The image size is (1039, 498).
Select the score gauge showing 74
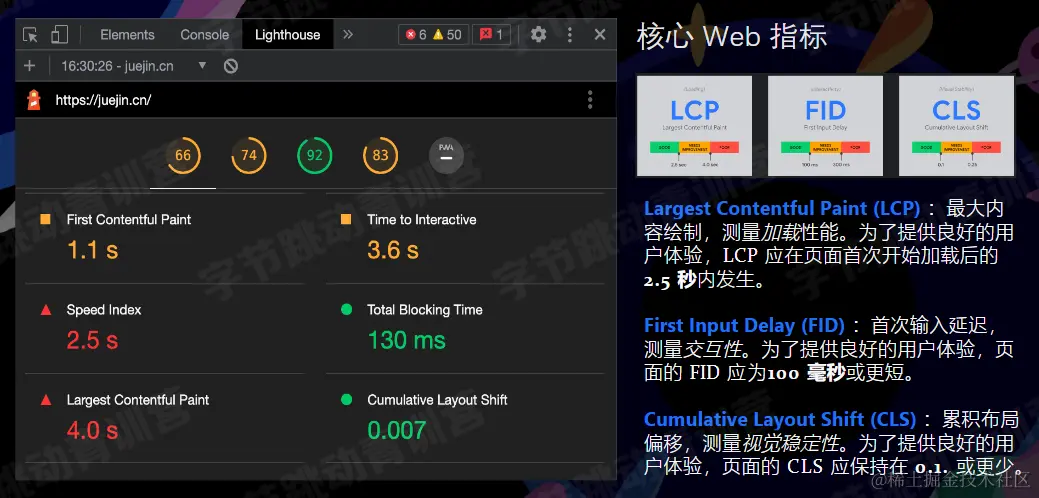pos(248,156)
